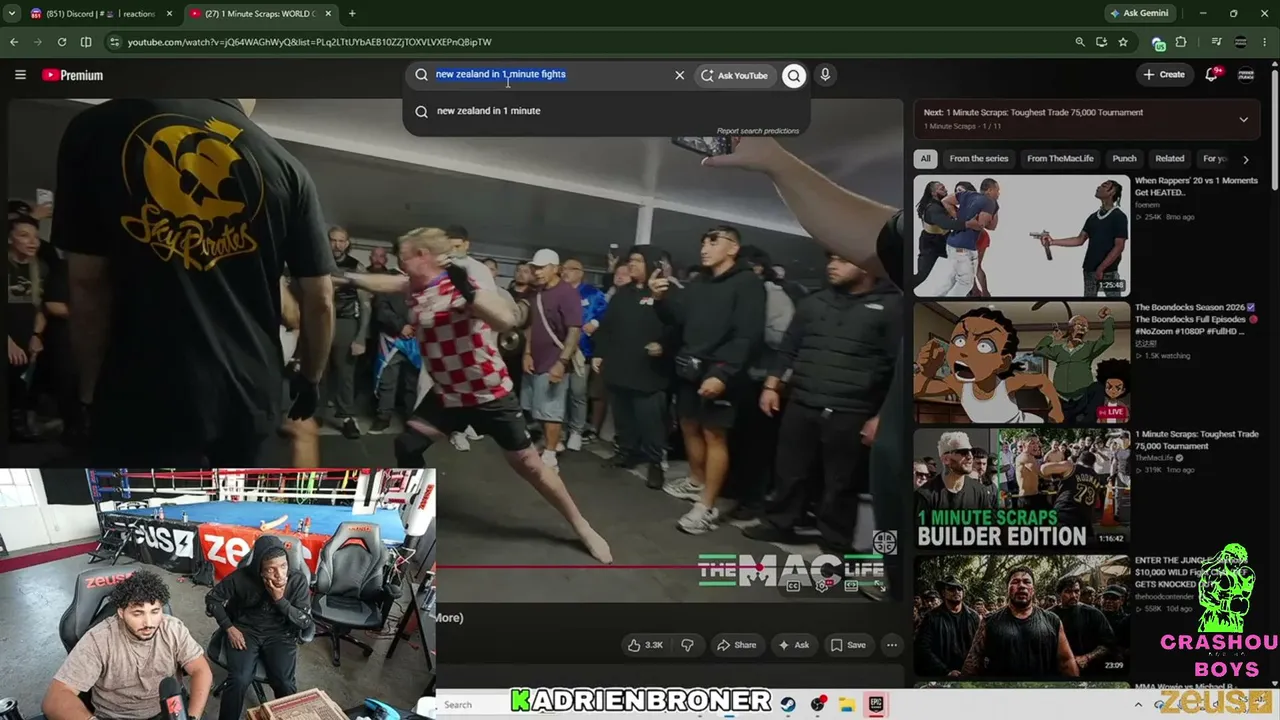Screen dimensions: 1280x720
Task: Click '1 Minute Scraps: Toughest Trade' video title
Action: coord(1196,440)
